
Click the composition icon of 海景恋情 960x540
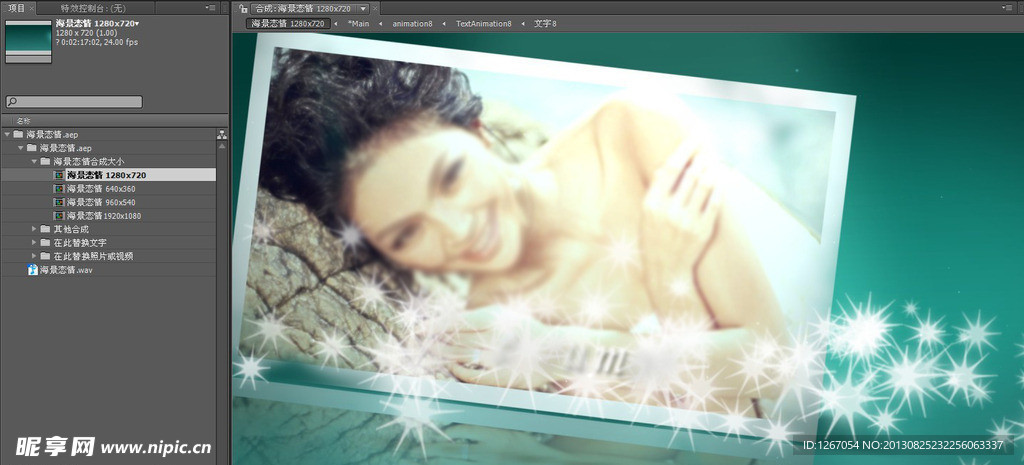59,202
